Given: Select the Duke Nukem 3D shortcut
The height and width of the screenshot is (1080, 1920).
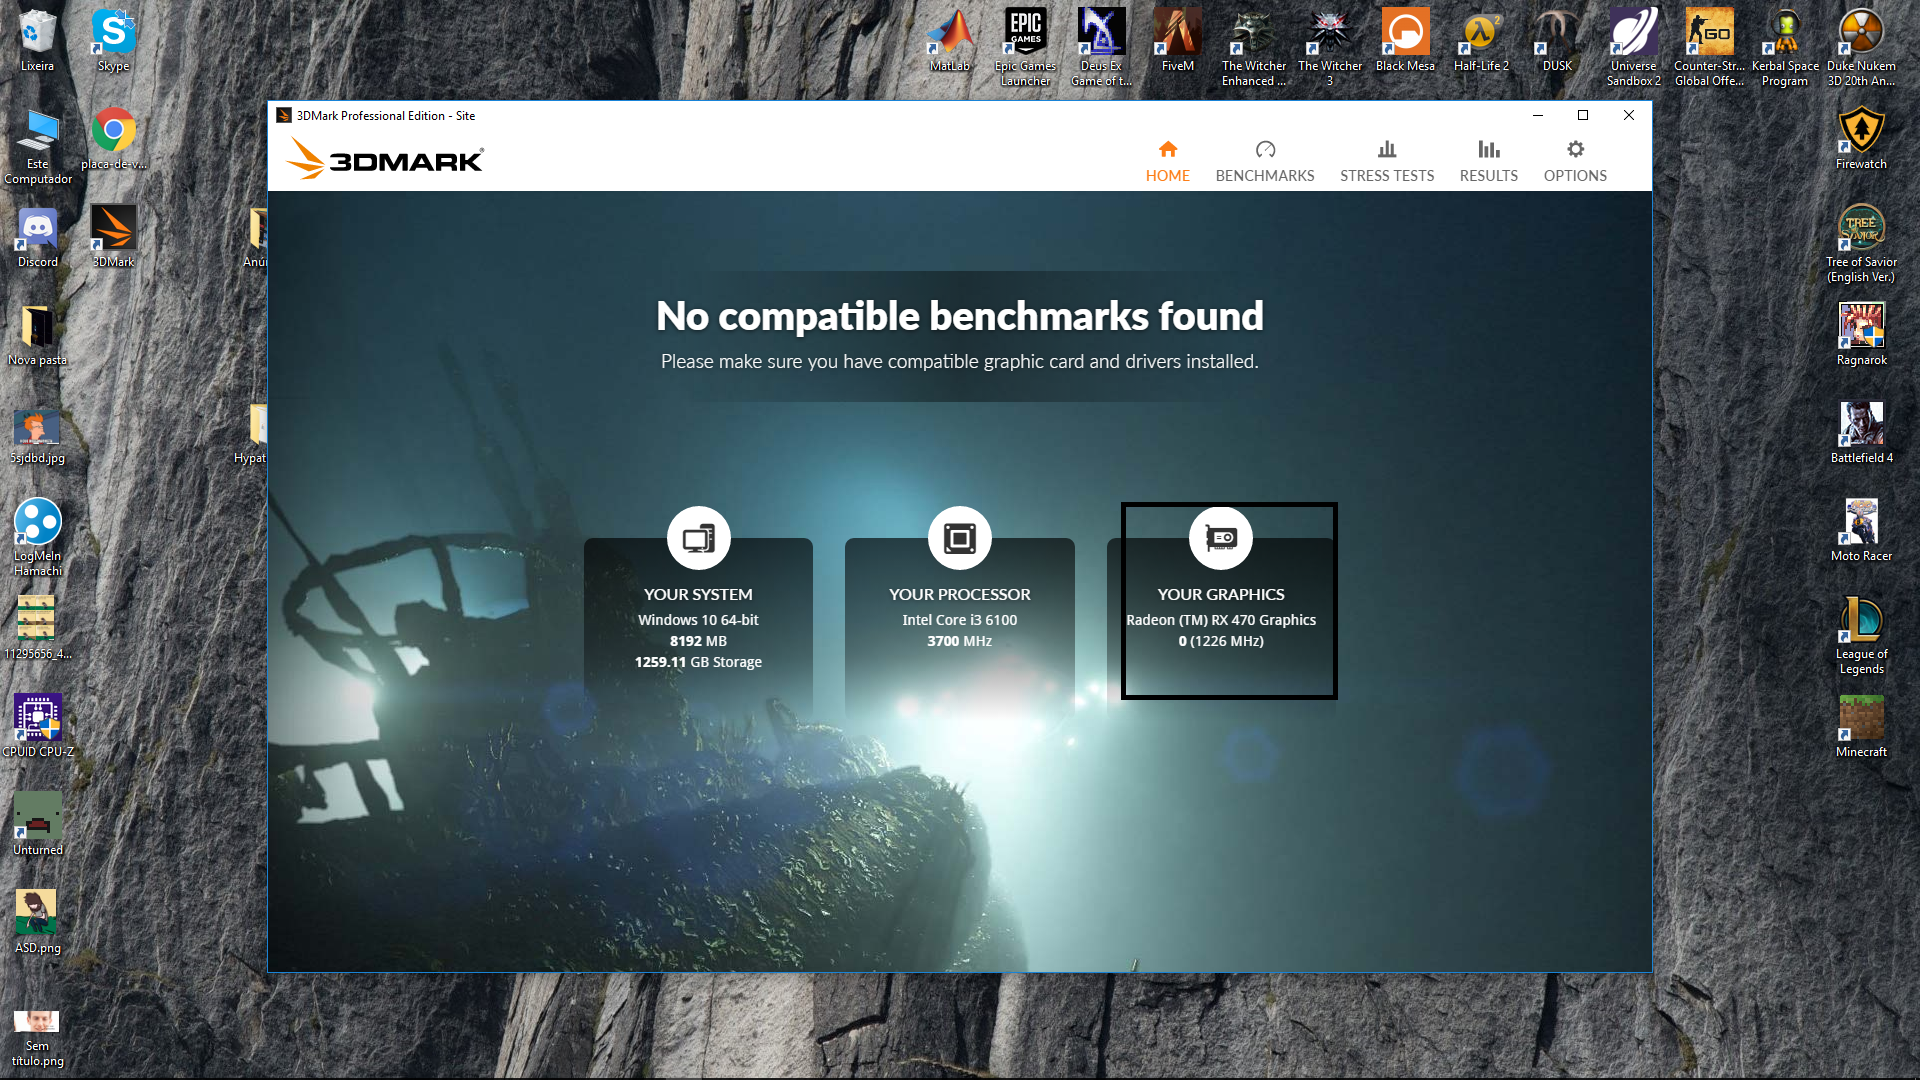Looking at the screenshot, I should [x=1861, y=47].
